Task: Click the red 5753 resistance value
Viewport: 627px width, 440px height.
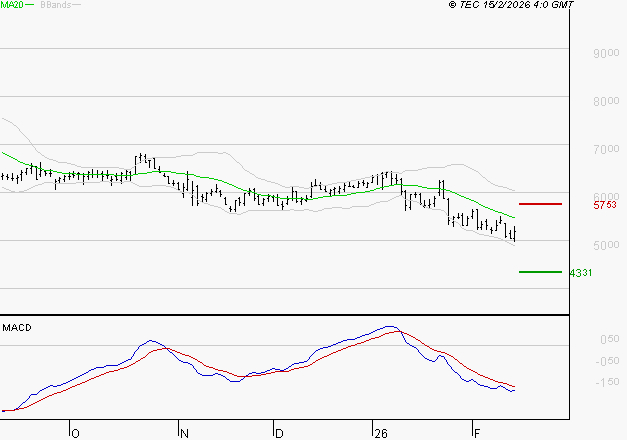Action: [x=605, y=205]
